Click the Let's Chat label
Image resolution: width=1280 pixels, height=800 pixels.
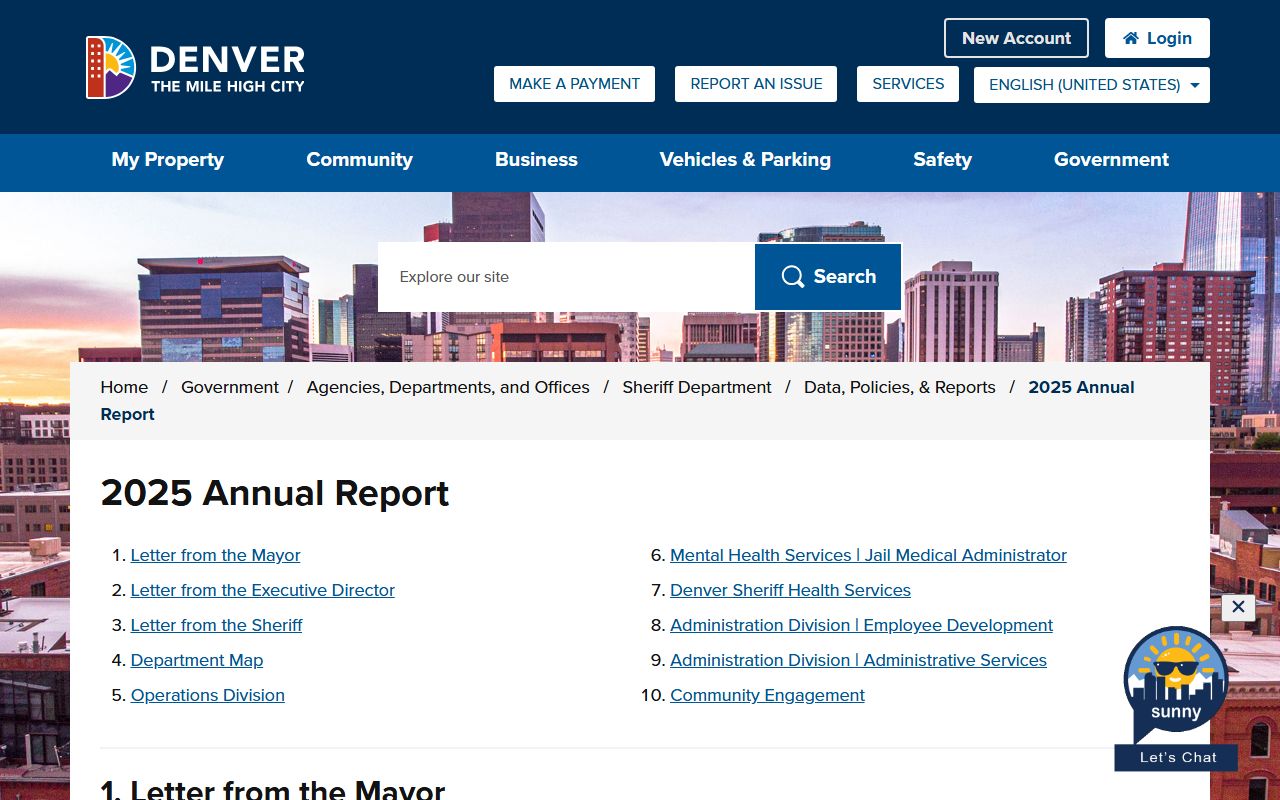(1178, 757)
